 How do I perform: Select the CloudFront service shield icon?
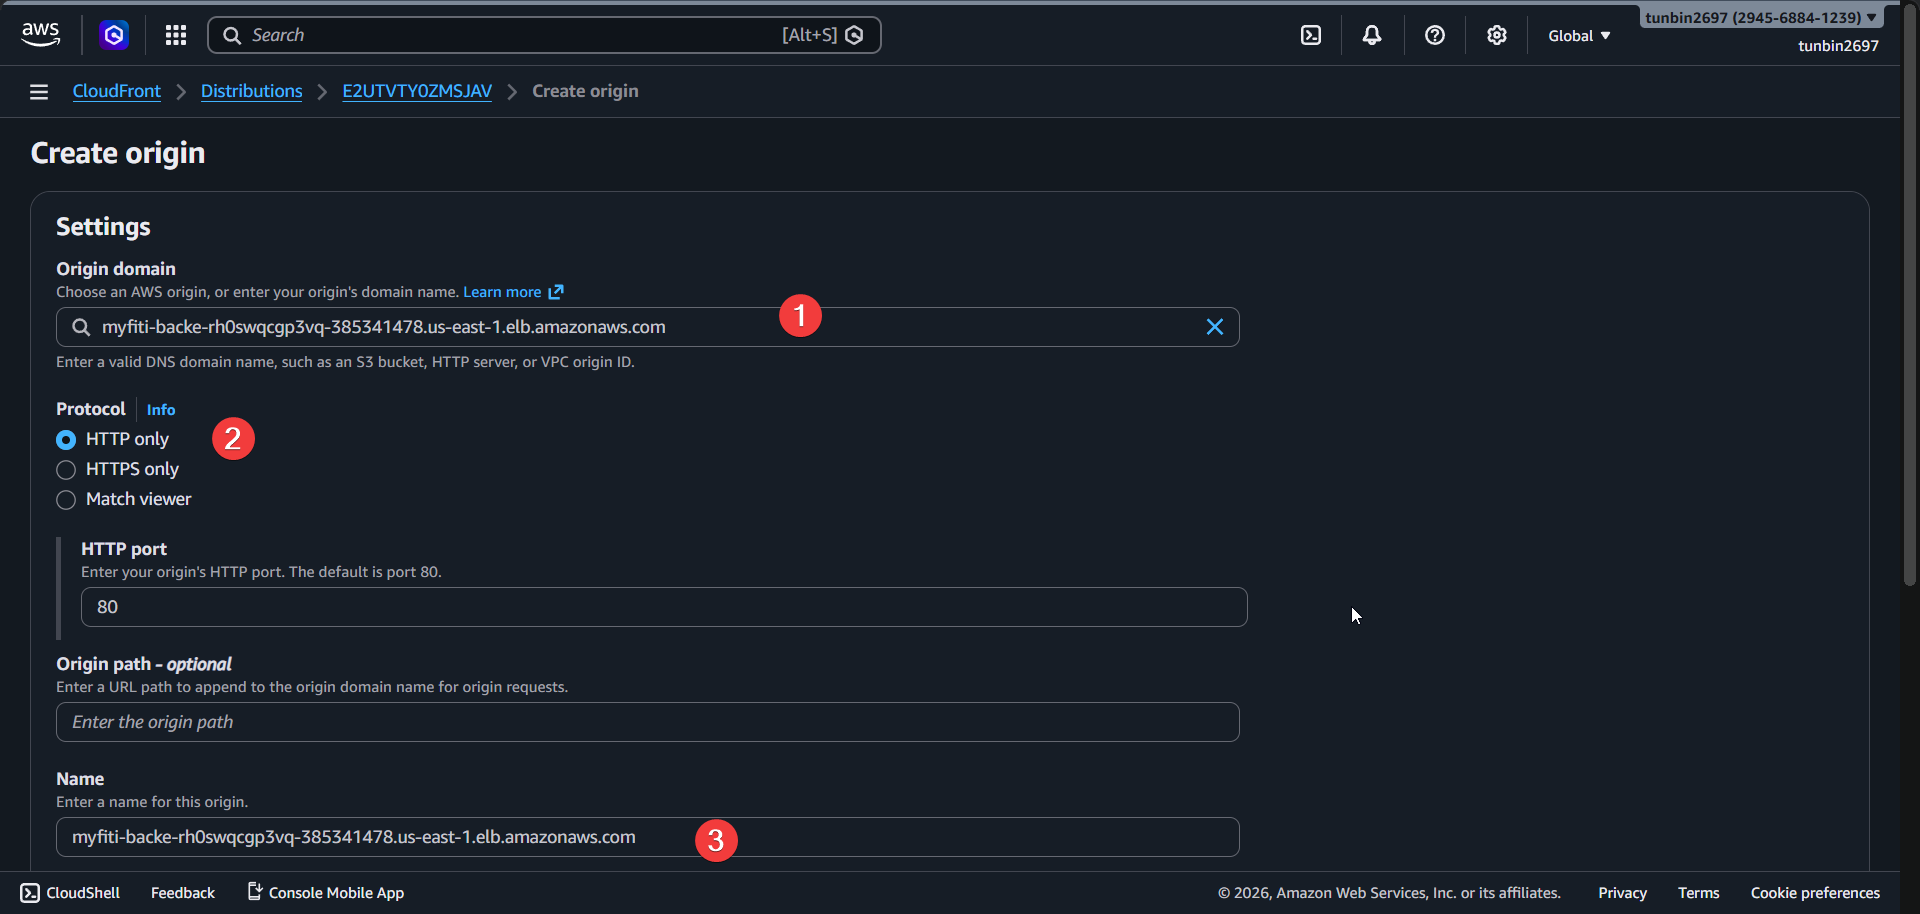click(x=113, y=34)
